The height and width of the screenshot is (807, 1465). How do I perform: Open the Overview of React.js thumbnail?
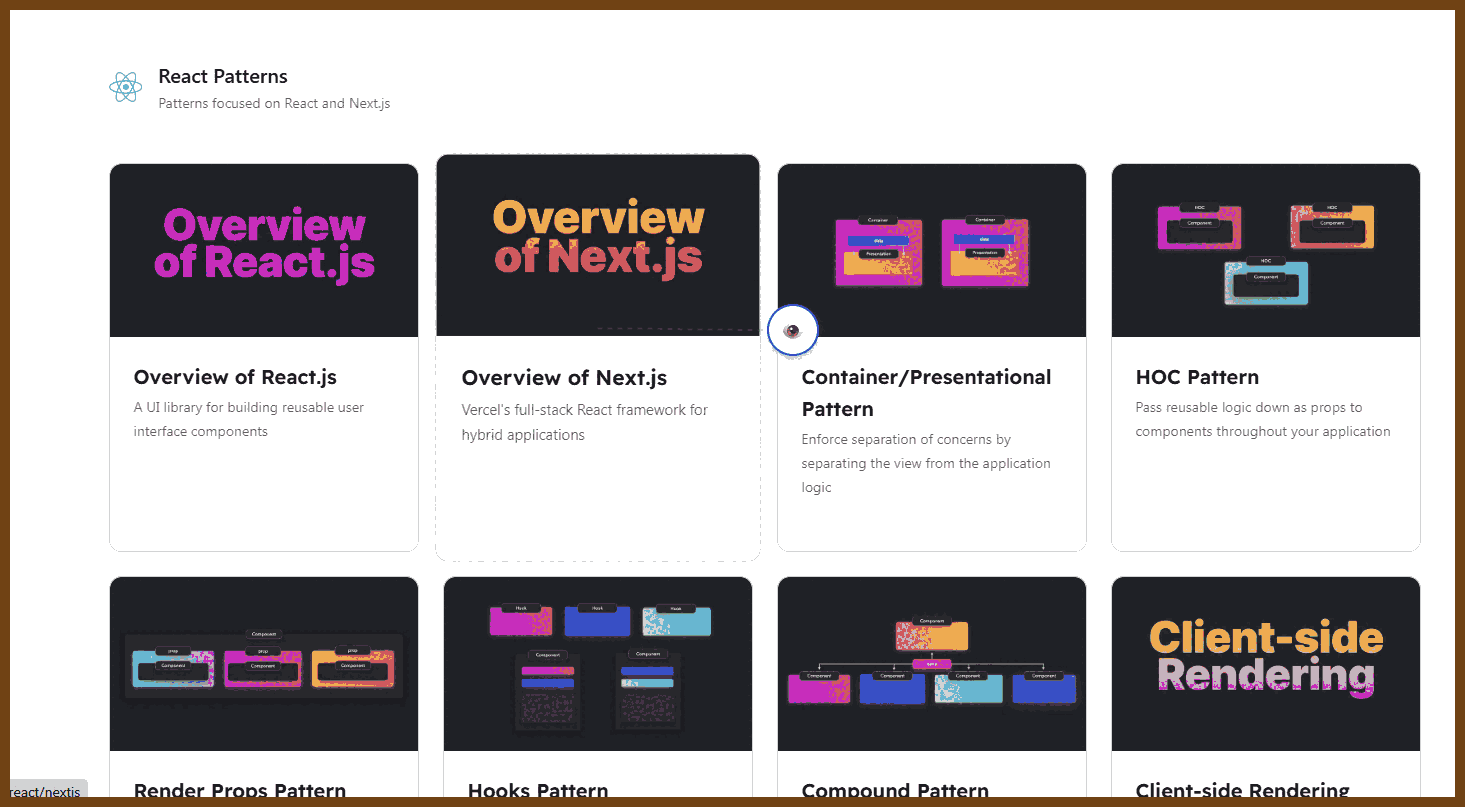click(x=264, y=250)
